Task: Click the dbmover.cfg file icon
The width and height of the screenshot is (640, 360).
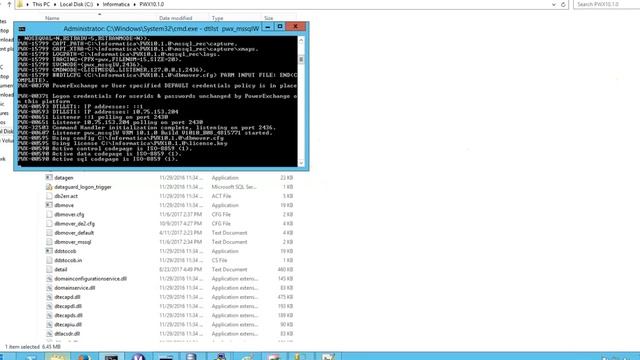Action: (49, 214)
